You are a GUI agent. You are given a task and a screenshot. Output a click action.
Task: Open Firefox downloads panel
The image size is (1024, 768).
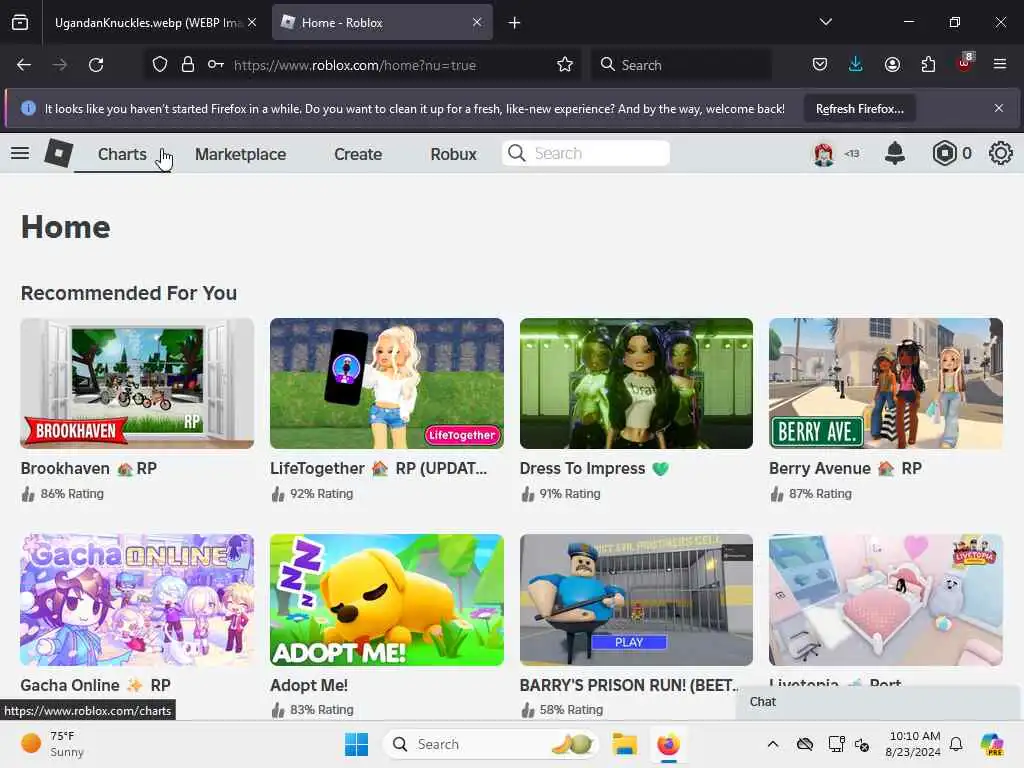coord(856,64)
